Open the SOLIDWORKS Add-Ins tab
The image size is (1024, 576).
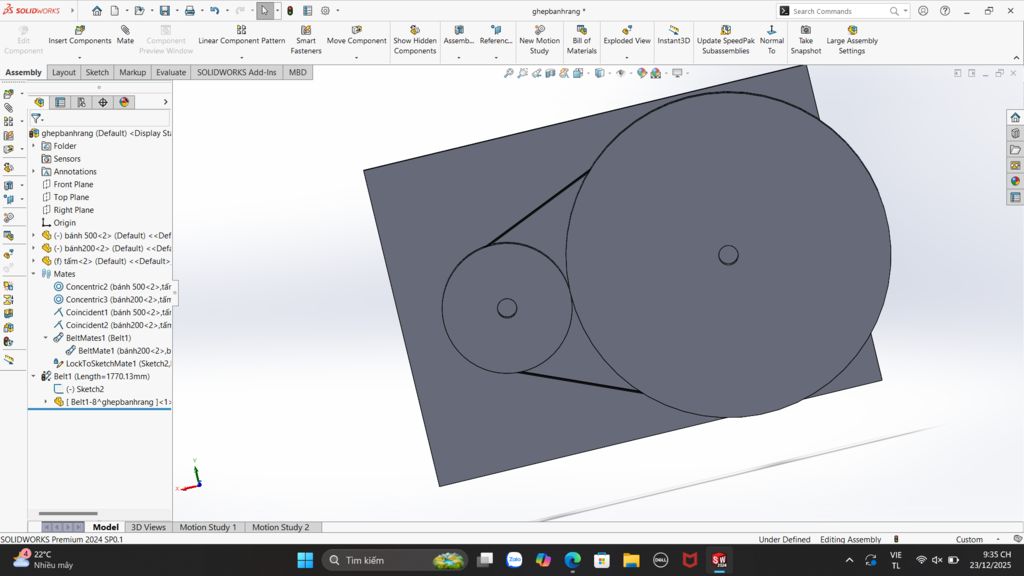point(236,72)
